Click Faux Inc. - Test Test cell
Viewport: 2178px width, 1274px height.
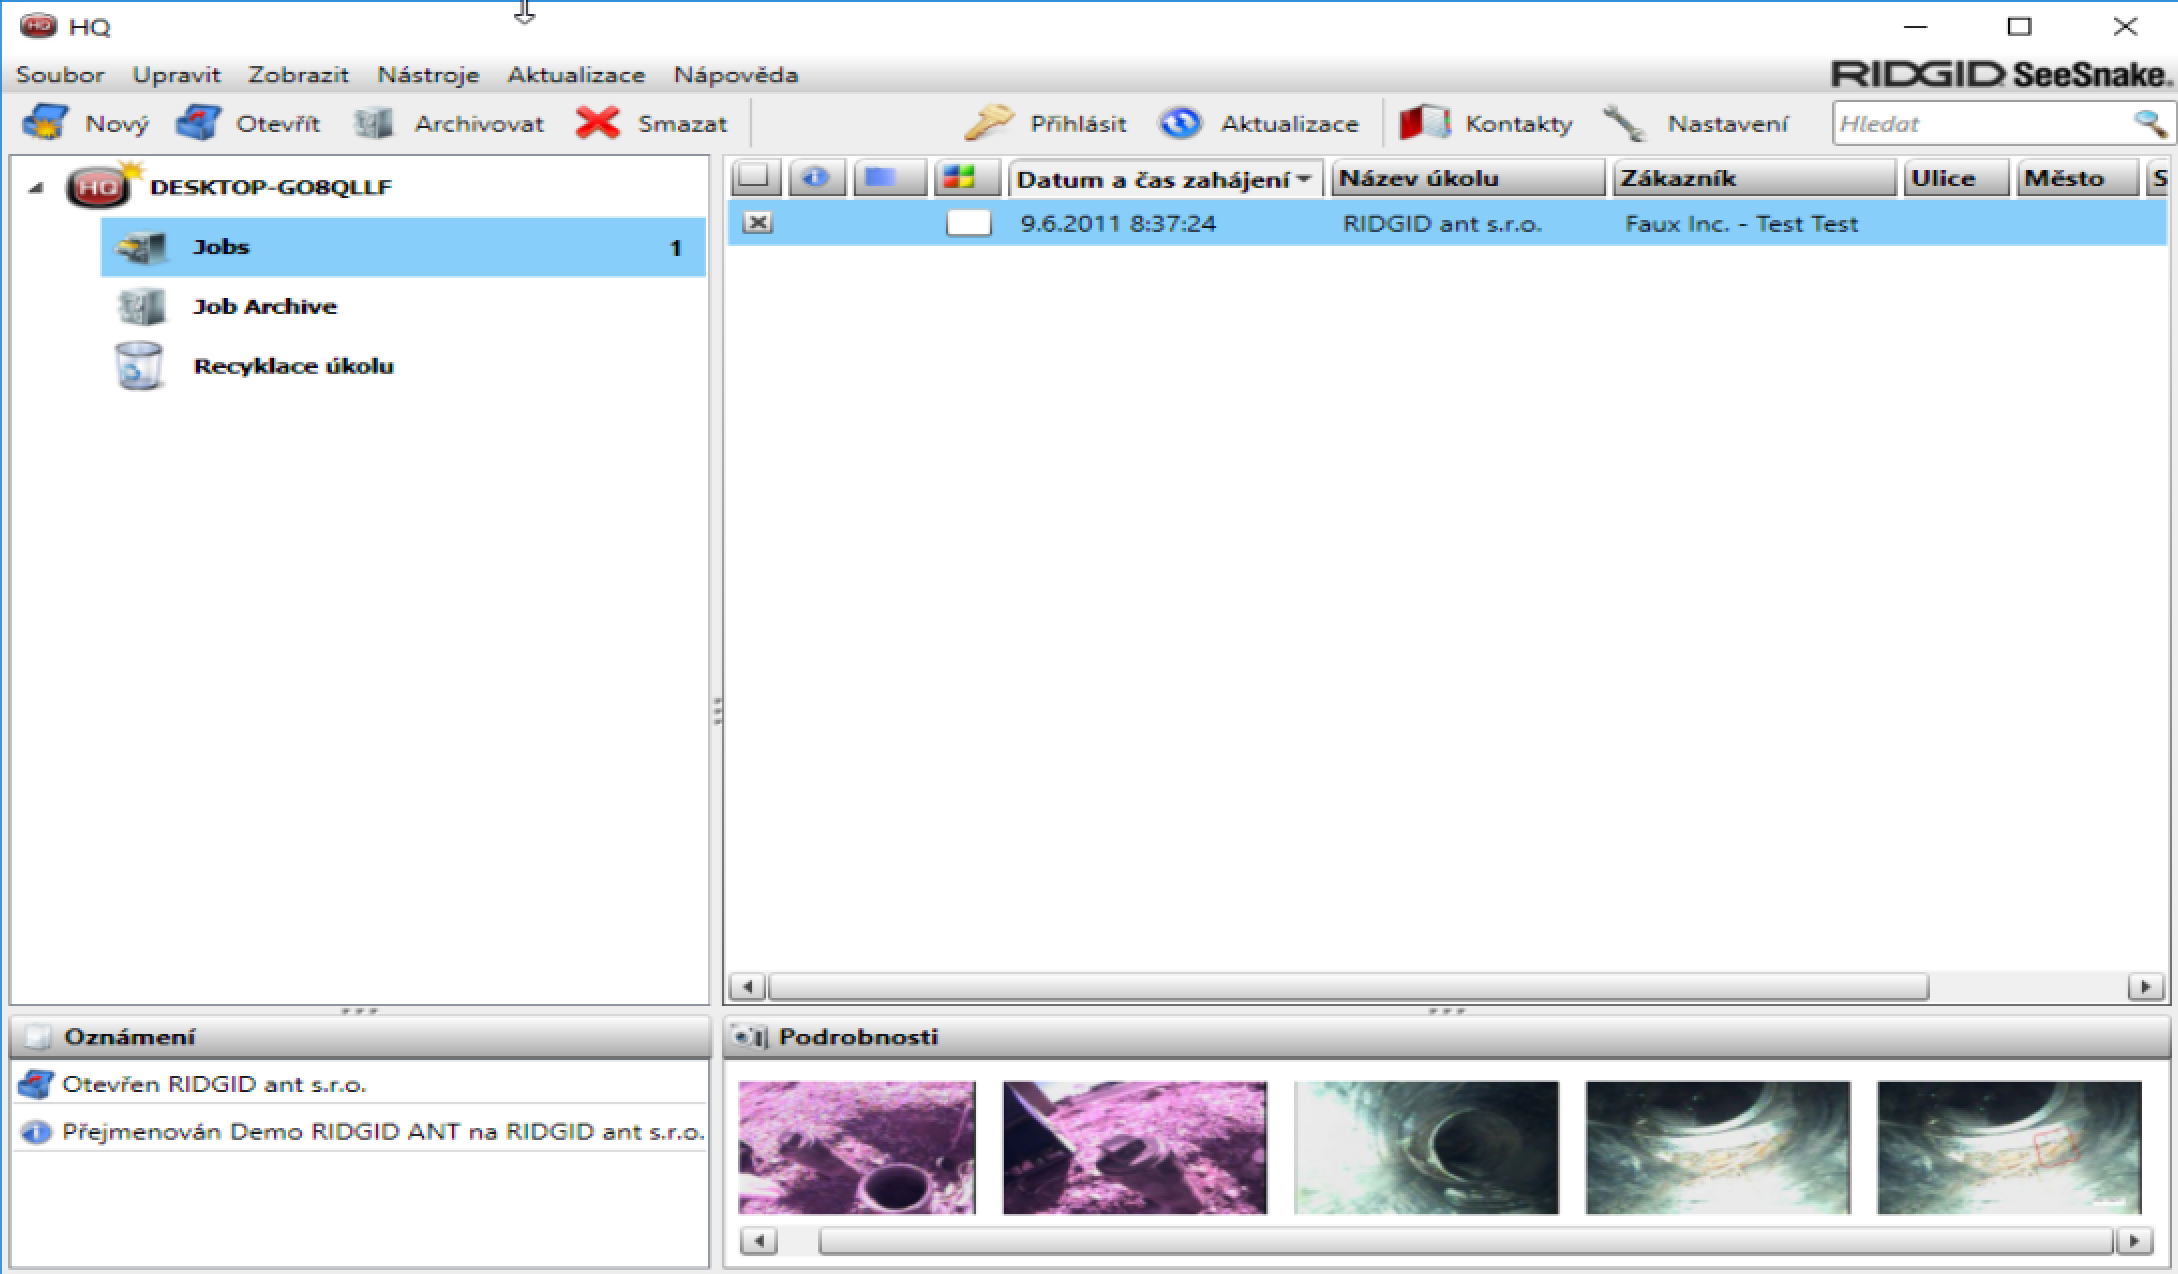(x=1741, y=223)
